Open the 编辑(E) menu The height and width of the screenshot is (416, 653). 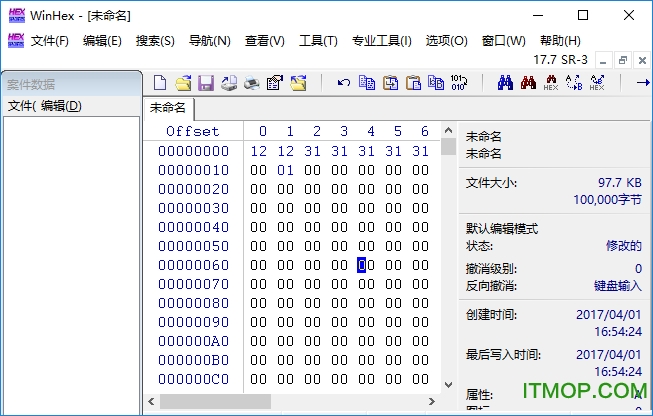(x=102, y=41)
